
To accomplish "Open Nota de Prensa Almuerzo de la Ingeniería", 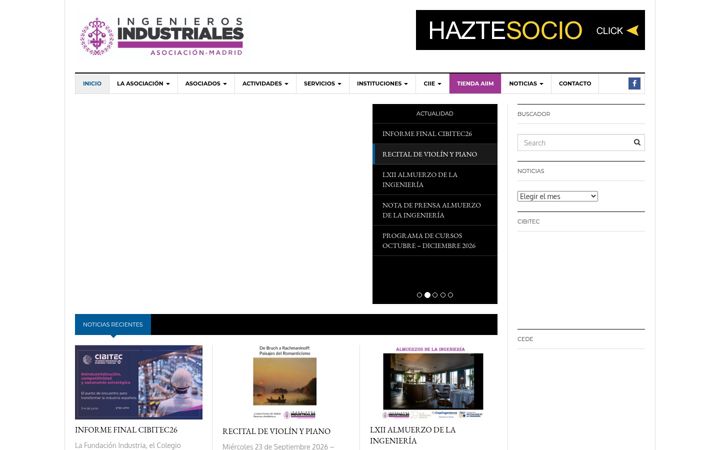I will [435, 210].
